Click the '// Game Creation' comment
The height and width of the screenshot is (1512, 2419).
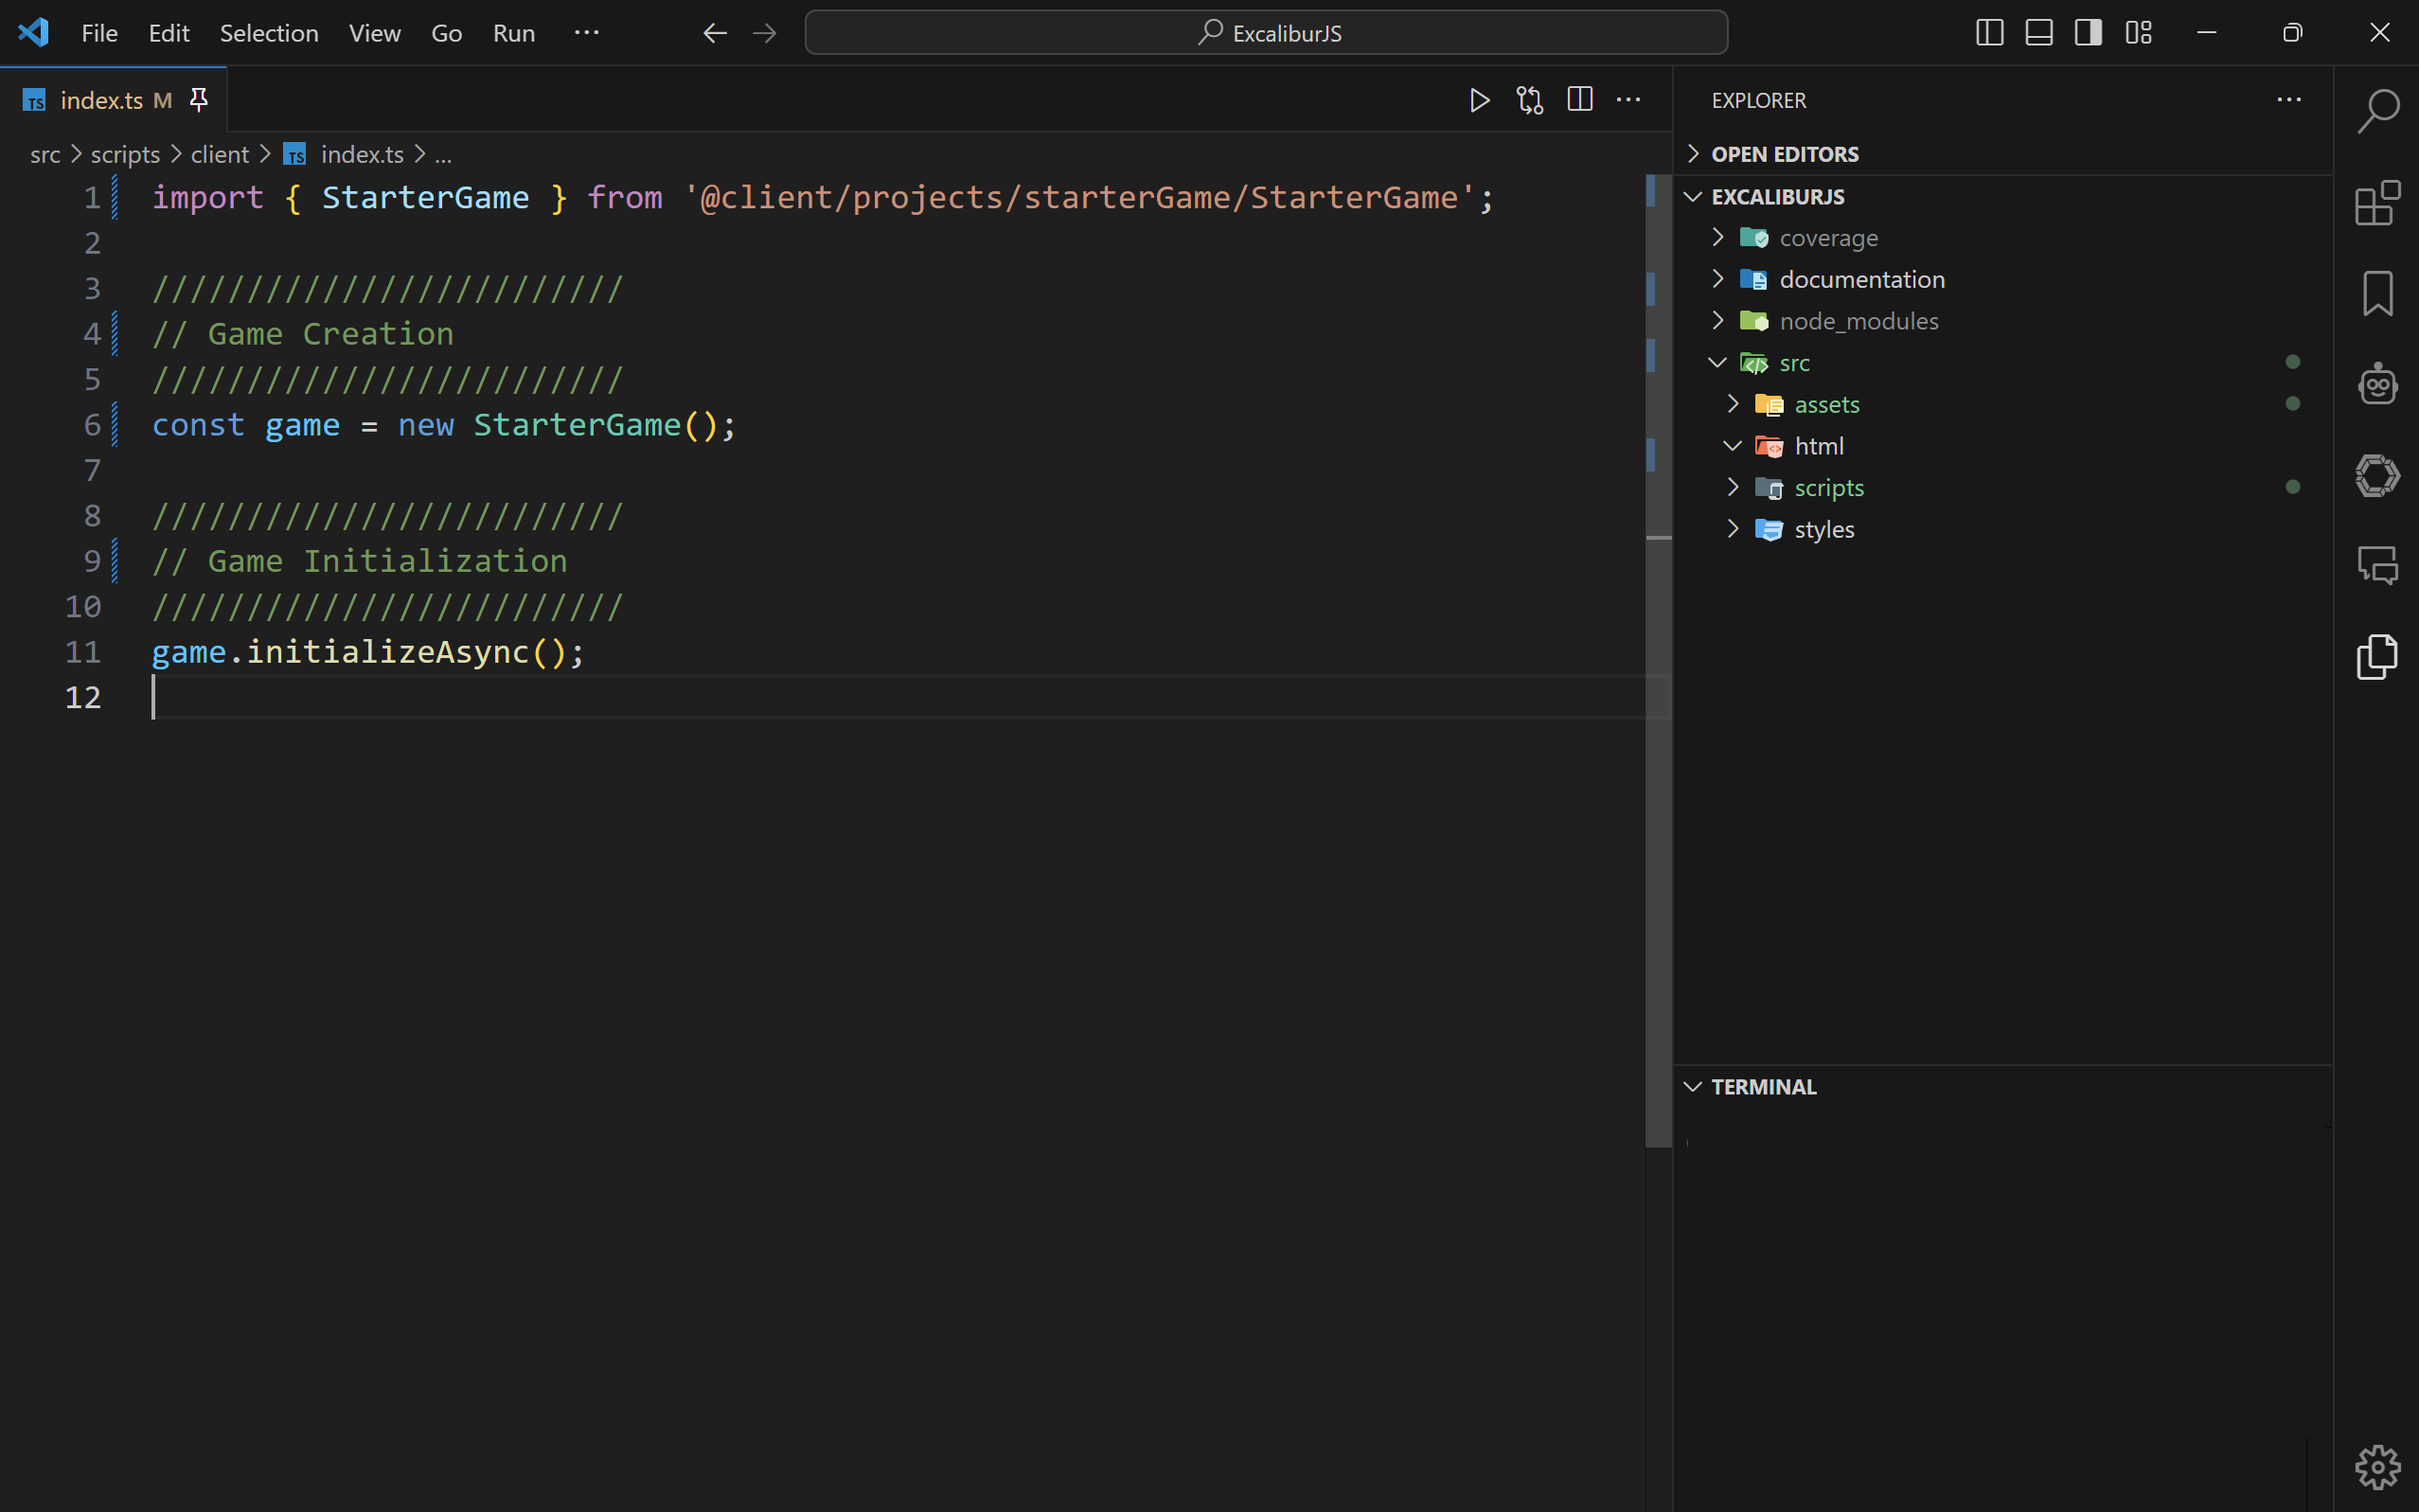click(303, 334)
